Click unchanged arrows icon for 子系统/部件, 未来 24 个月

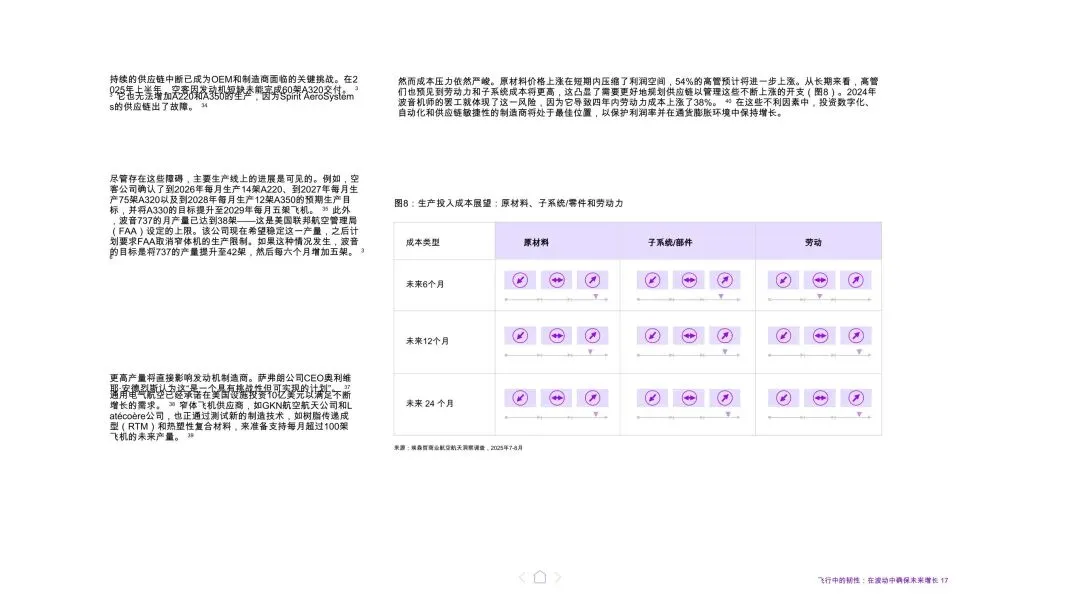(689, 398)
